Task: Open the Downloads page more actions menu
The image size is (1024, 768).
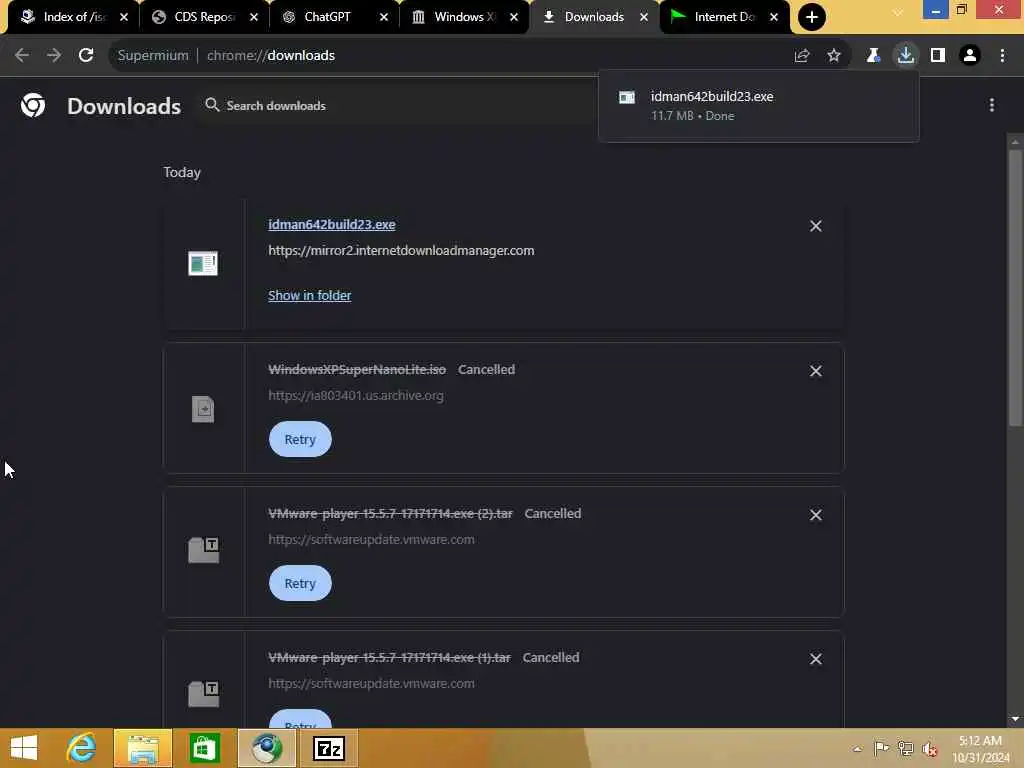Action: (991, 105)
